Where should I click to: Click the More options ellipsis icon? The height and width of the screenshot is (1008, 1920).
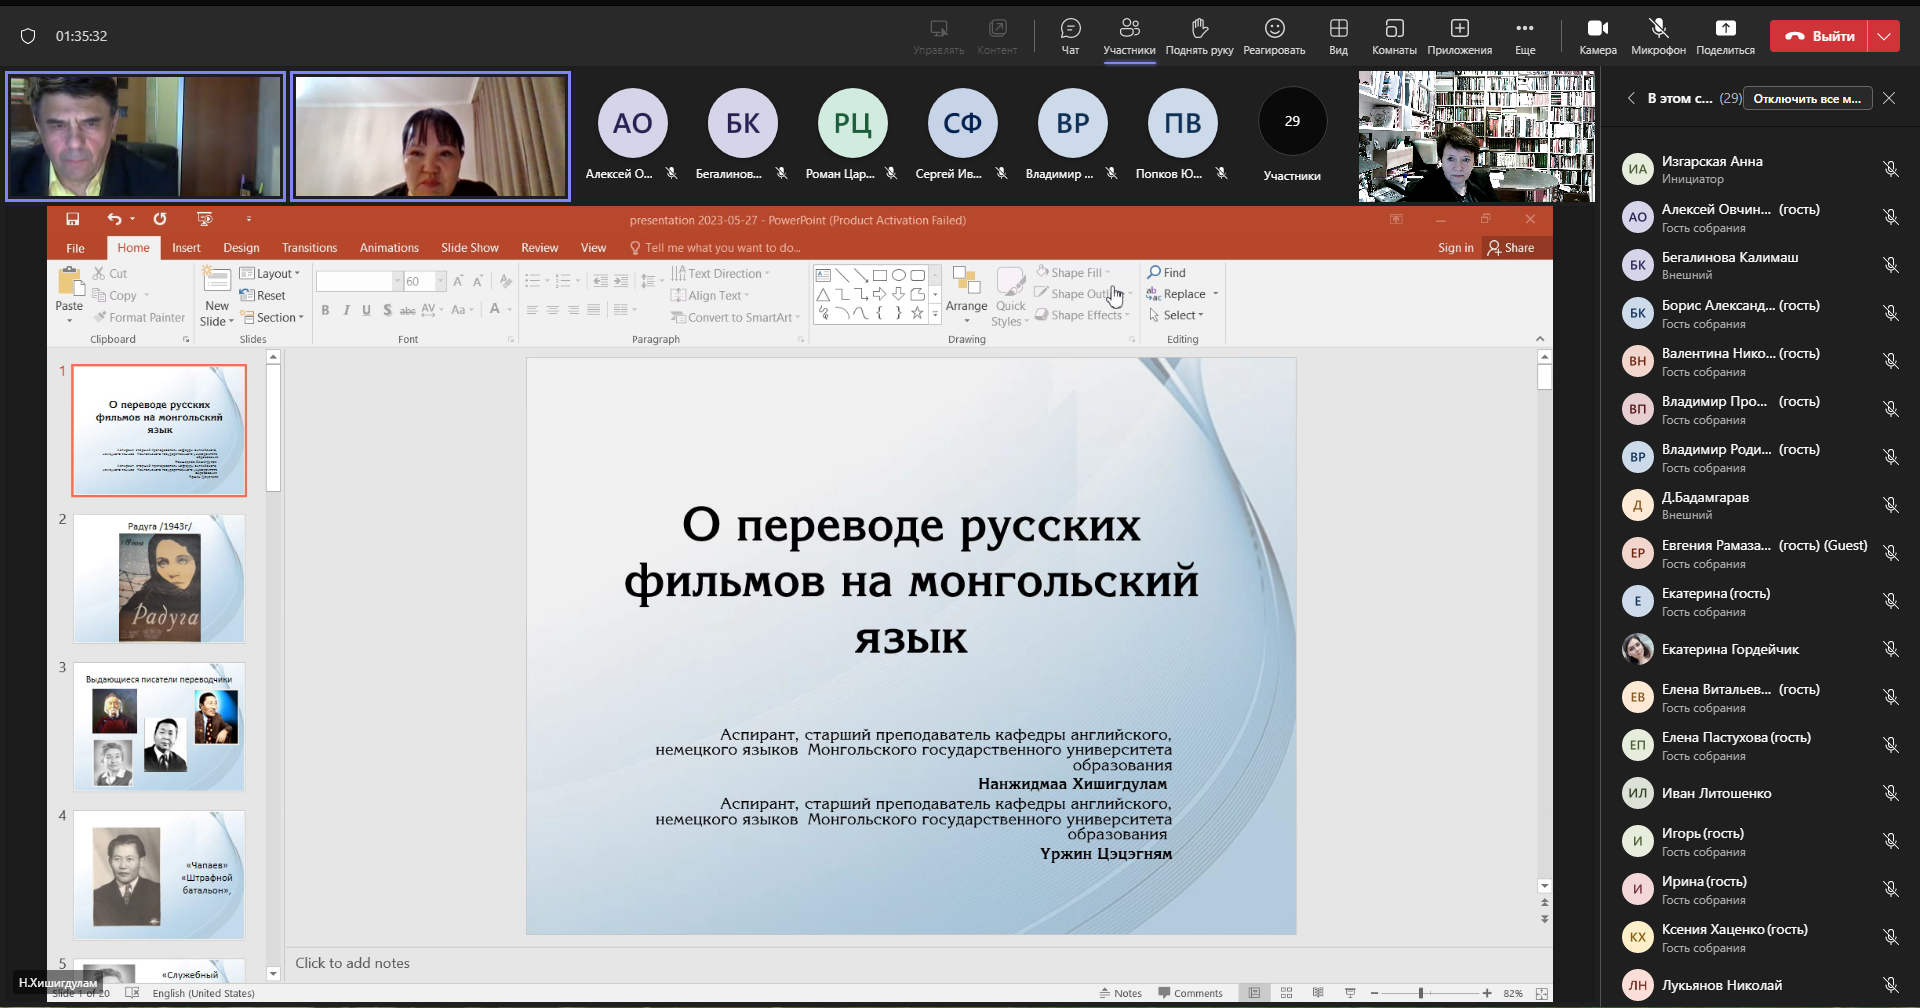[1524, 29]
